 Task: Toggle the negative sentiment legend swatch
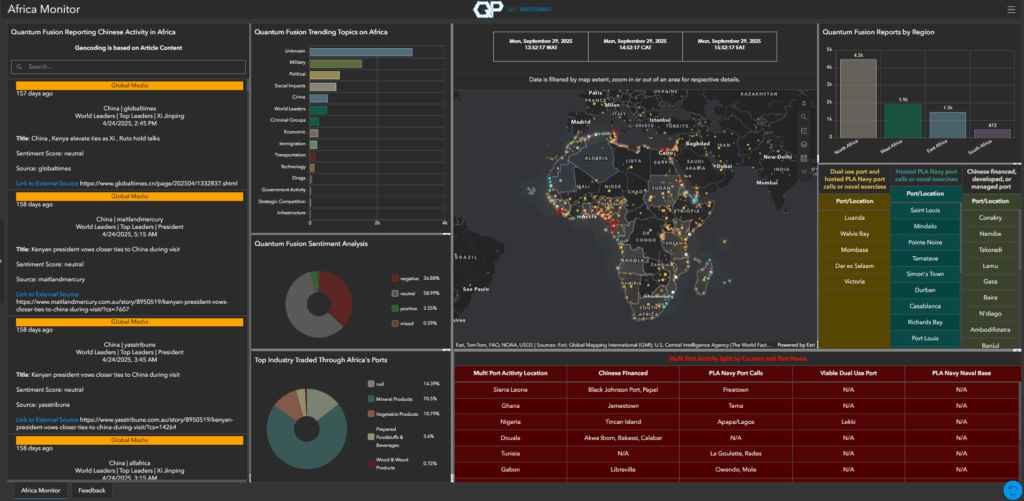pos(396,277)
